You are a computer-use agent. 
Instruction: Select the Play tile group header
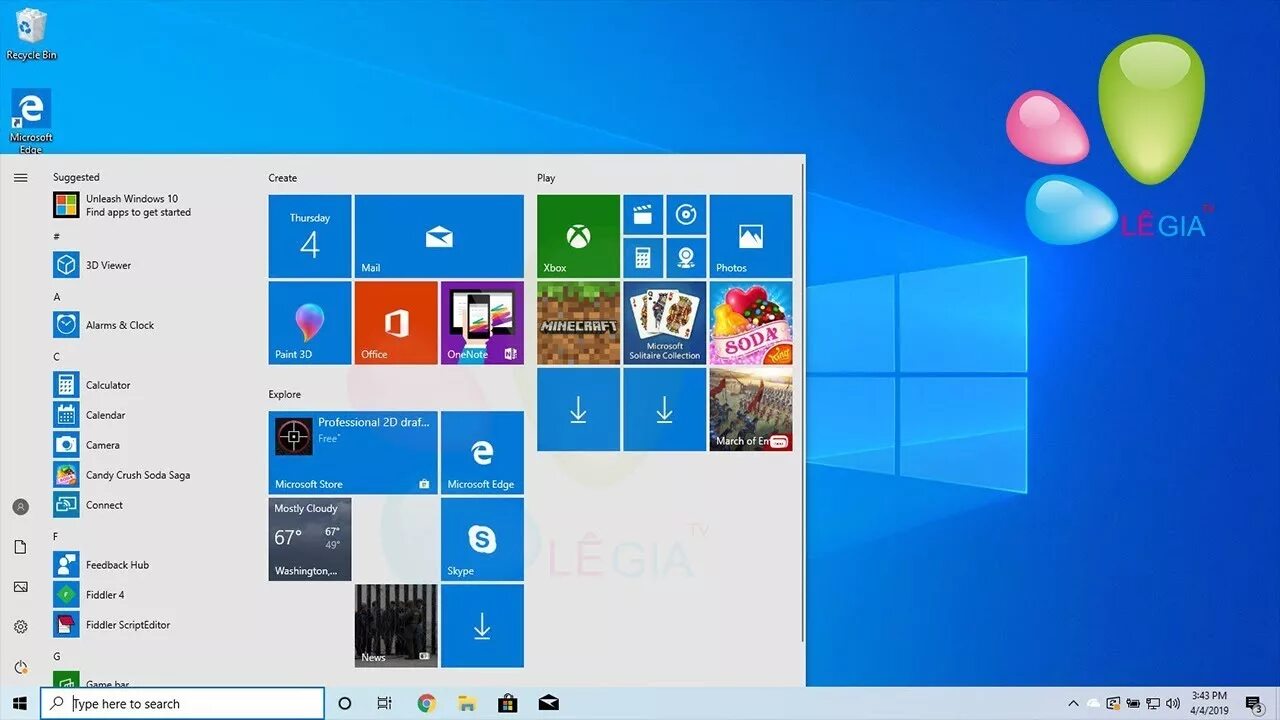pyautogui.click(x=546, y=178)
